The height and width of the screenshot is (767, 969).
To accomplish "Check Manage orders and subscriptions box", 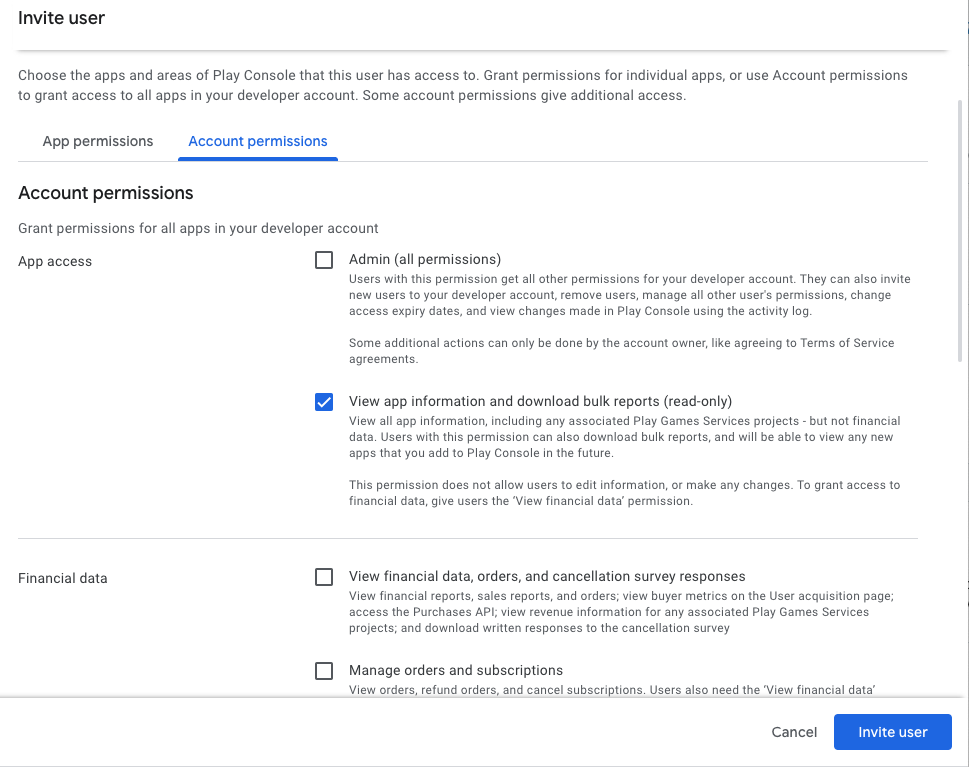I will tap(324, 671).
